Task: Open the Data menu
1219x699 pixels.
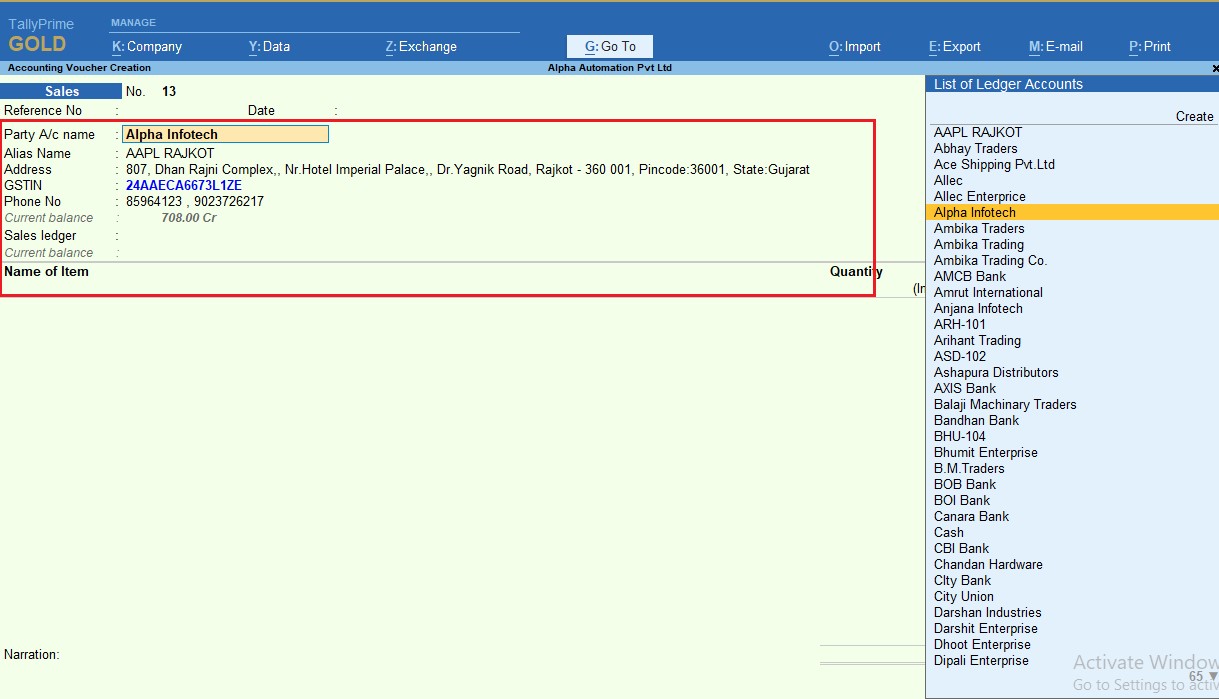Action: click(x=269, y=46)
